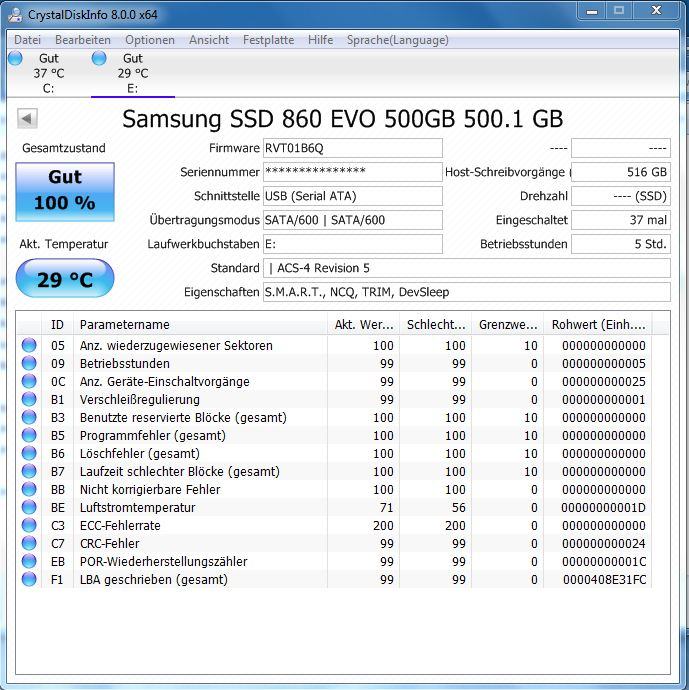Click status orb for BE Luftstromtemperatur

coord(29,507)
